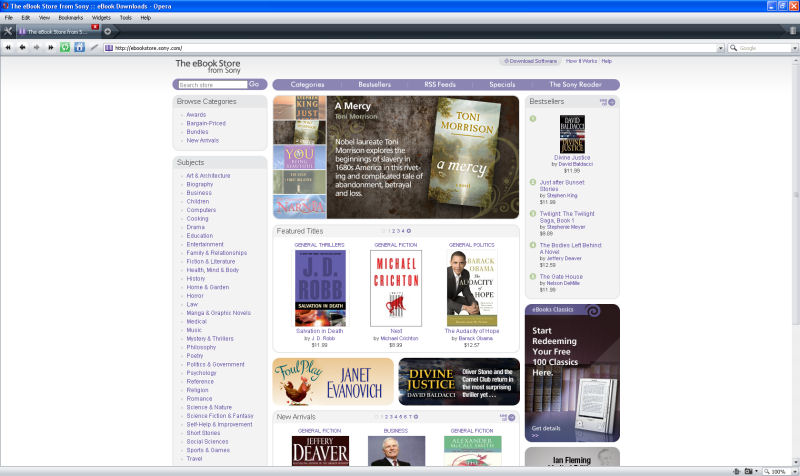Open the Science Fiction & Fantasy subject link
The height and width of the screenshot is (476, 800).
(220, 416)
